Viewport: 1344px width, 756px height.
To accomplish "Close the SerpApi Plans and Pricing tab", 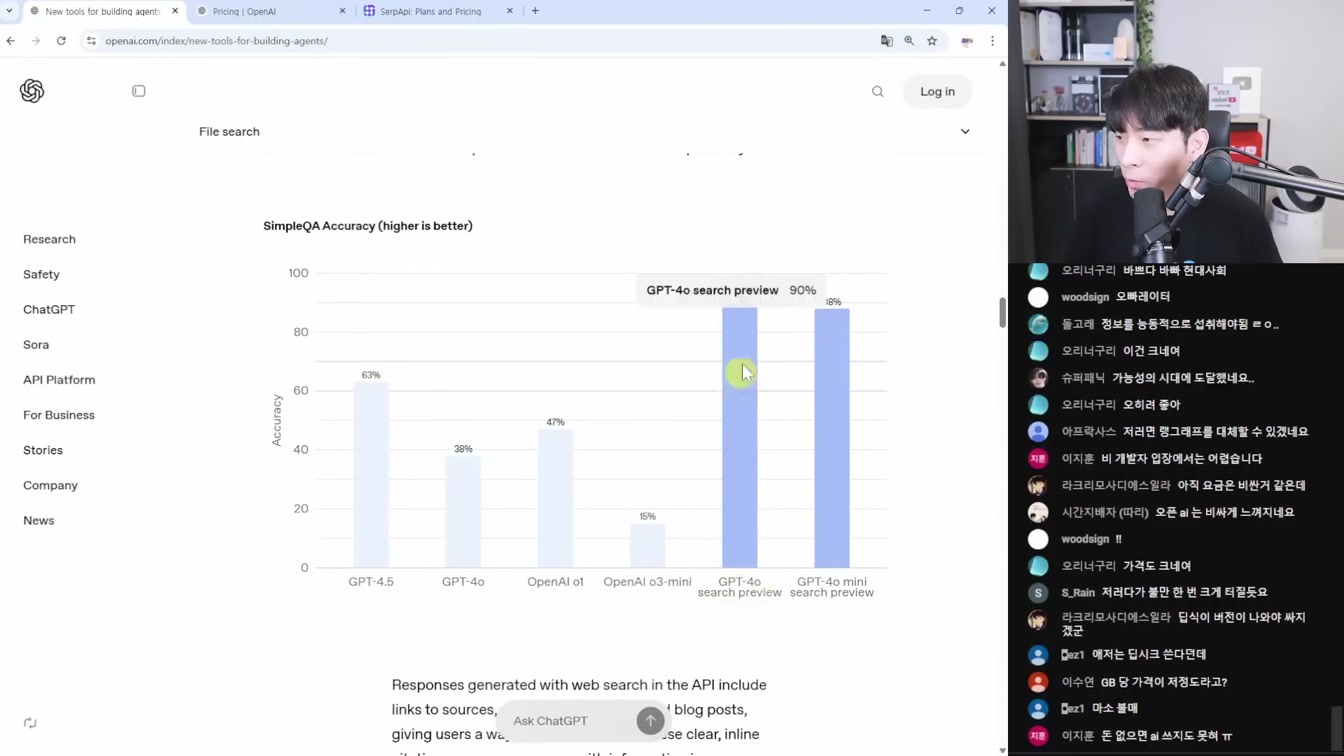I will [510, 11].
